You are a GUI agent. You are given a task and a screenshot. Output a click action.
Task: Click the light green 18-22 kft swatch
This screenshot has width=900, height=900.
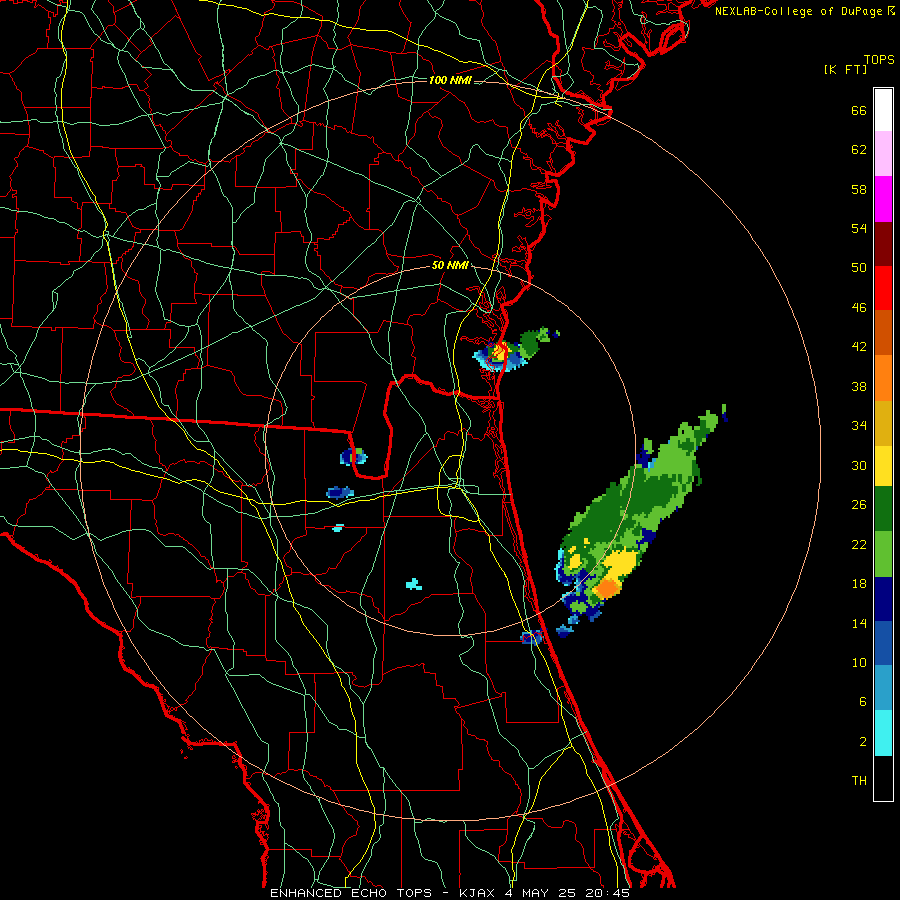(883, 554)
